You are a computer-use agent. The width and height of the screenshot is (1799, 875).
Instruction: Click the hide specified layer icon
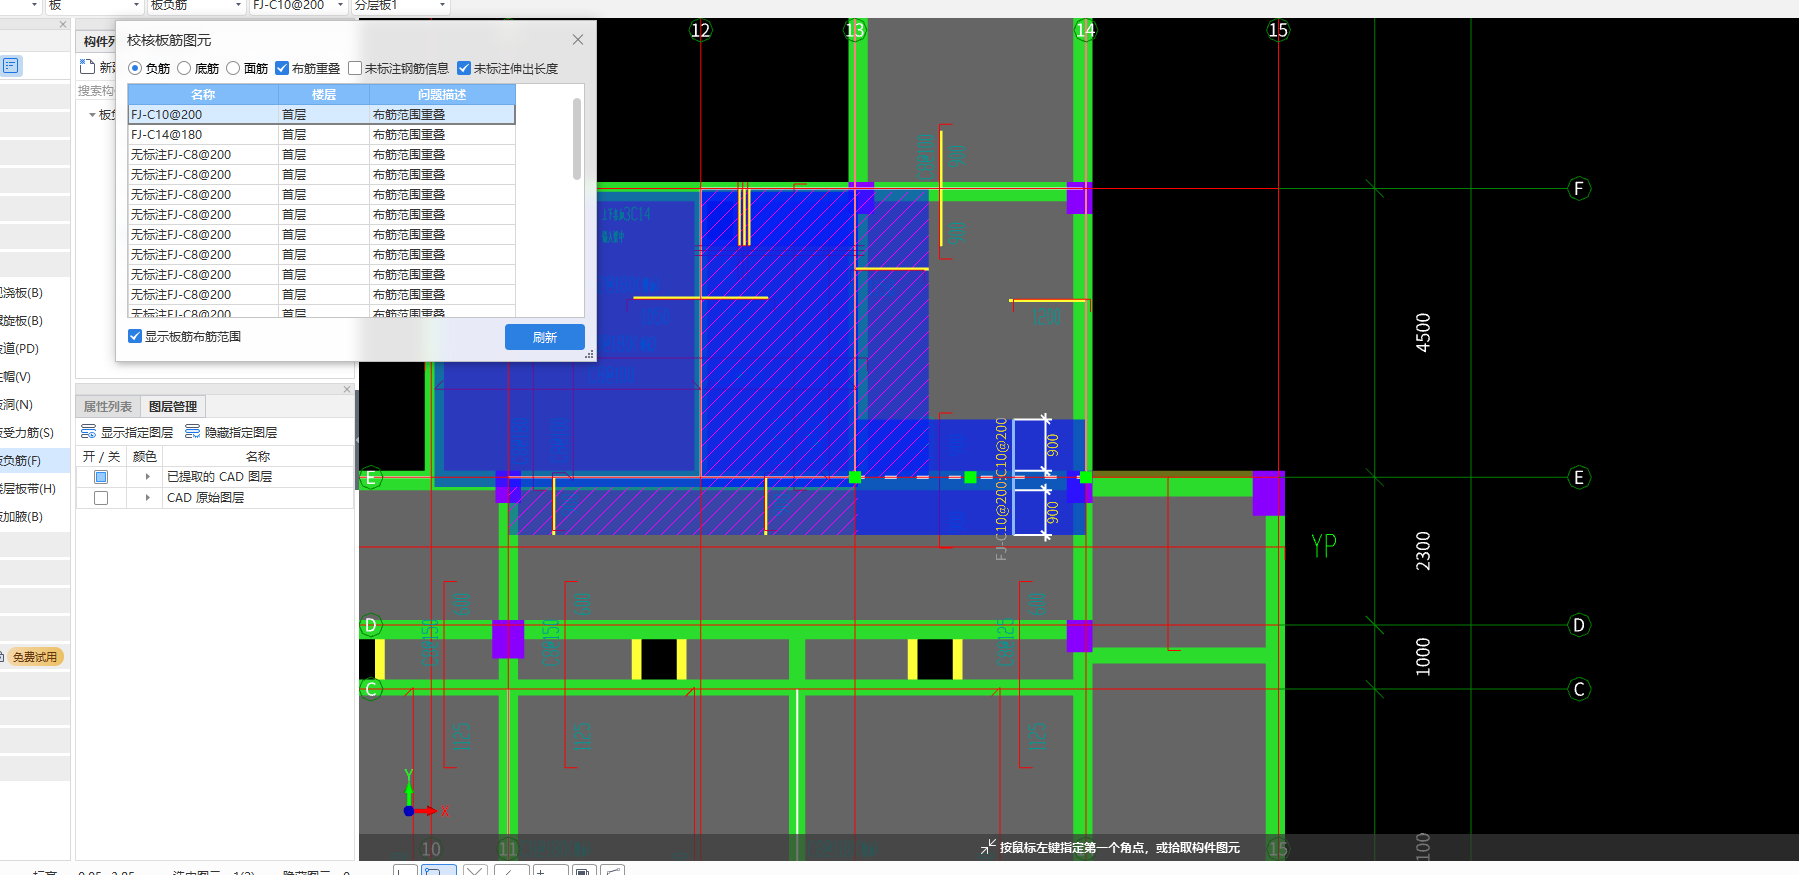192,432
